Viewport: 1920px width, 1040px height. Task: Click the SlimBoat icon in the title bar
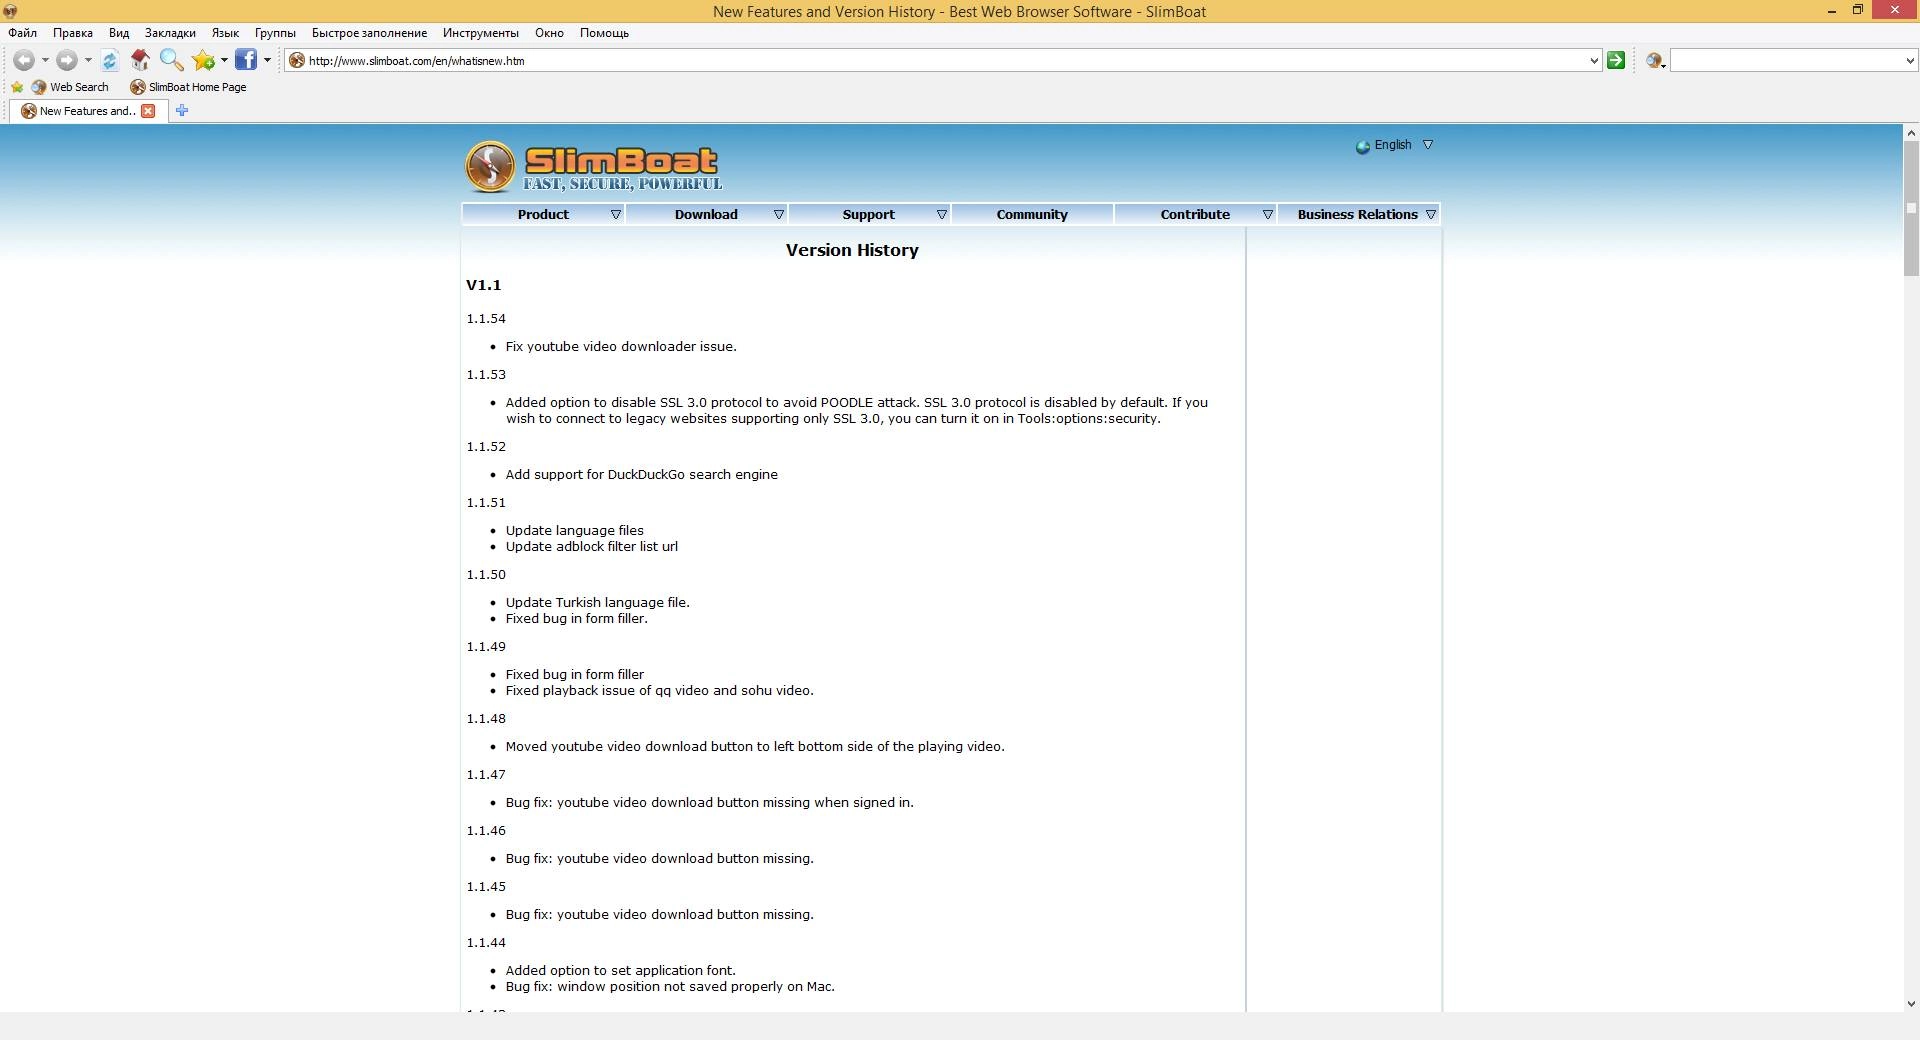[x=10, y=11]
